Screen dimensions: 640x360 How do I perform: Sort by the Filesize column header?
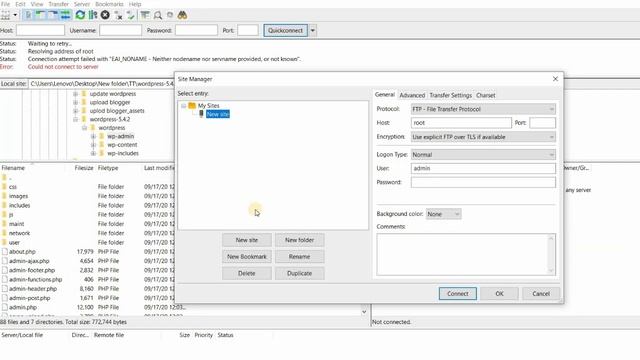[x=84, y=168]
